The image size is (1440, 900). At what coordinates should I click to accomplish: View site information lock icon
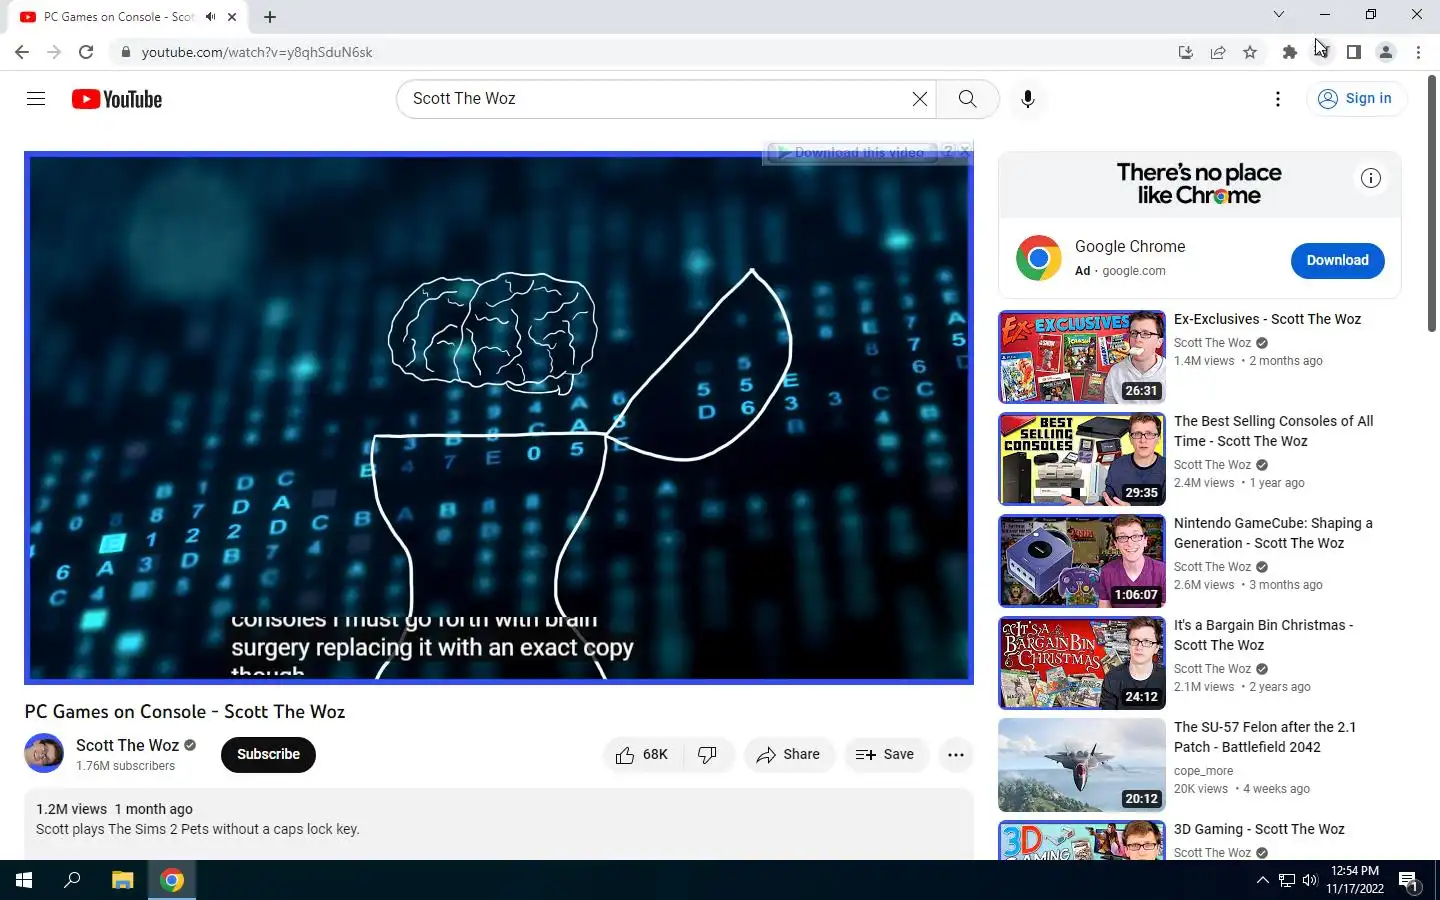tap(125, 52)
